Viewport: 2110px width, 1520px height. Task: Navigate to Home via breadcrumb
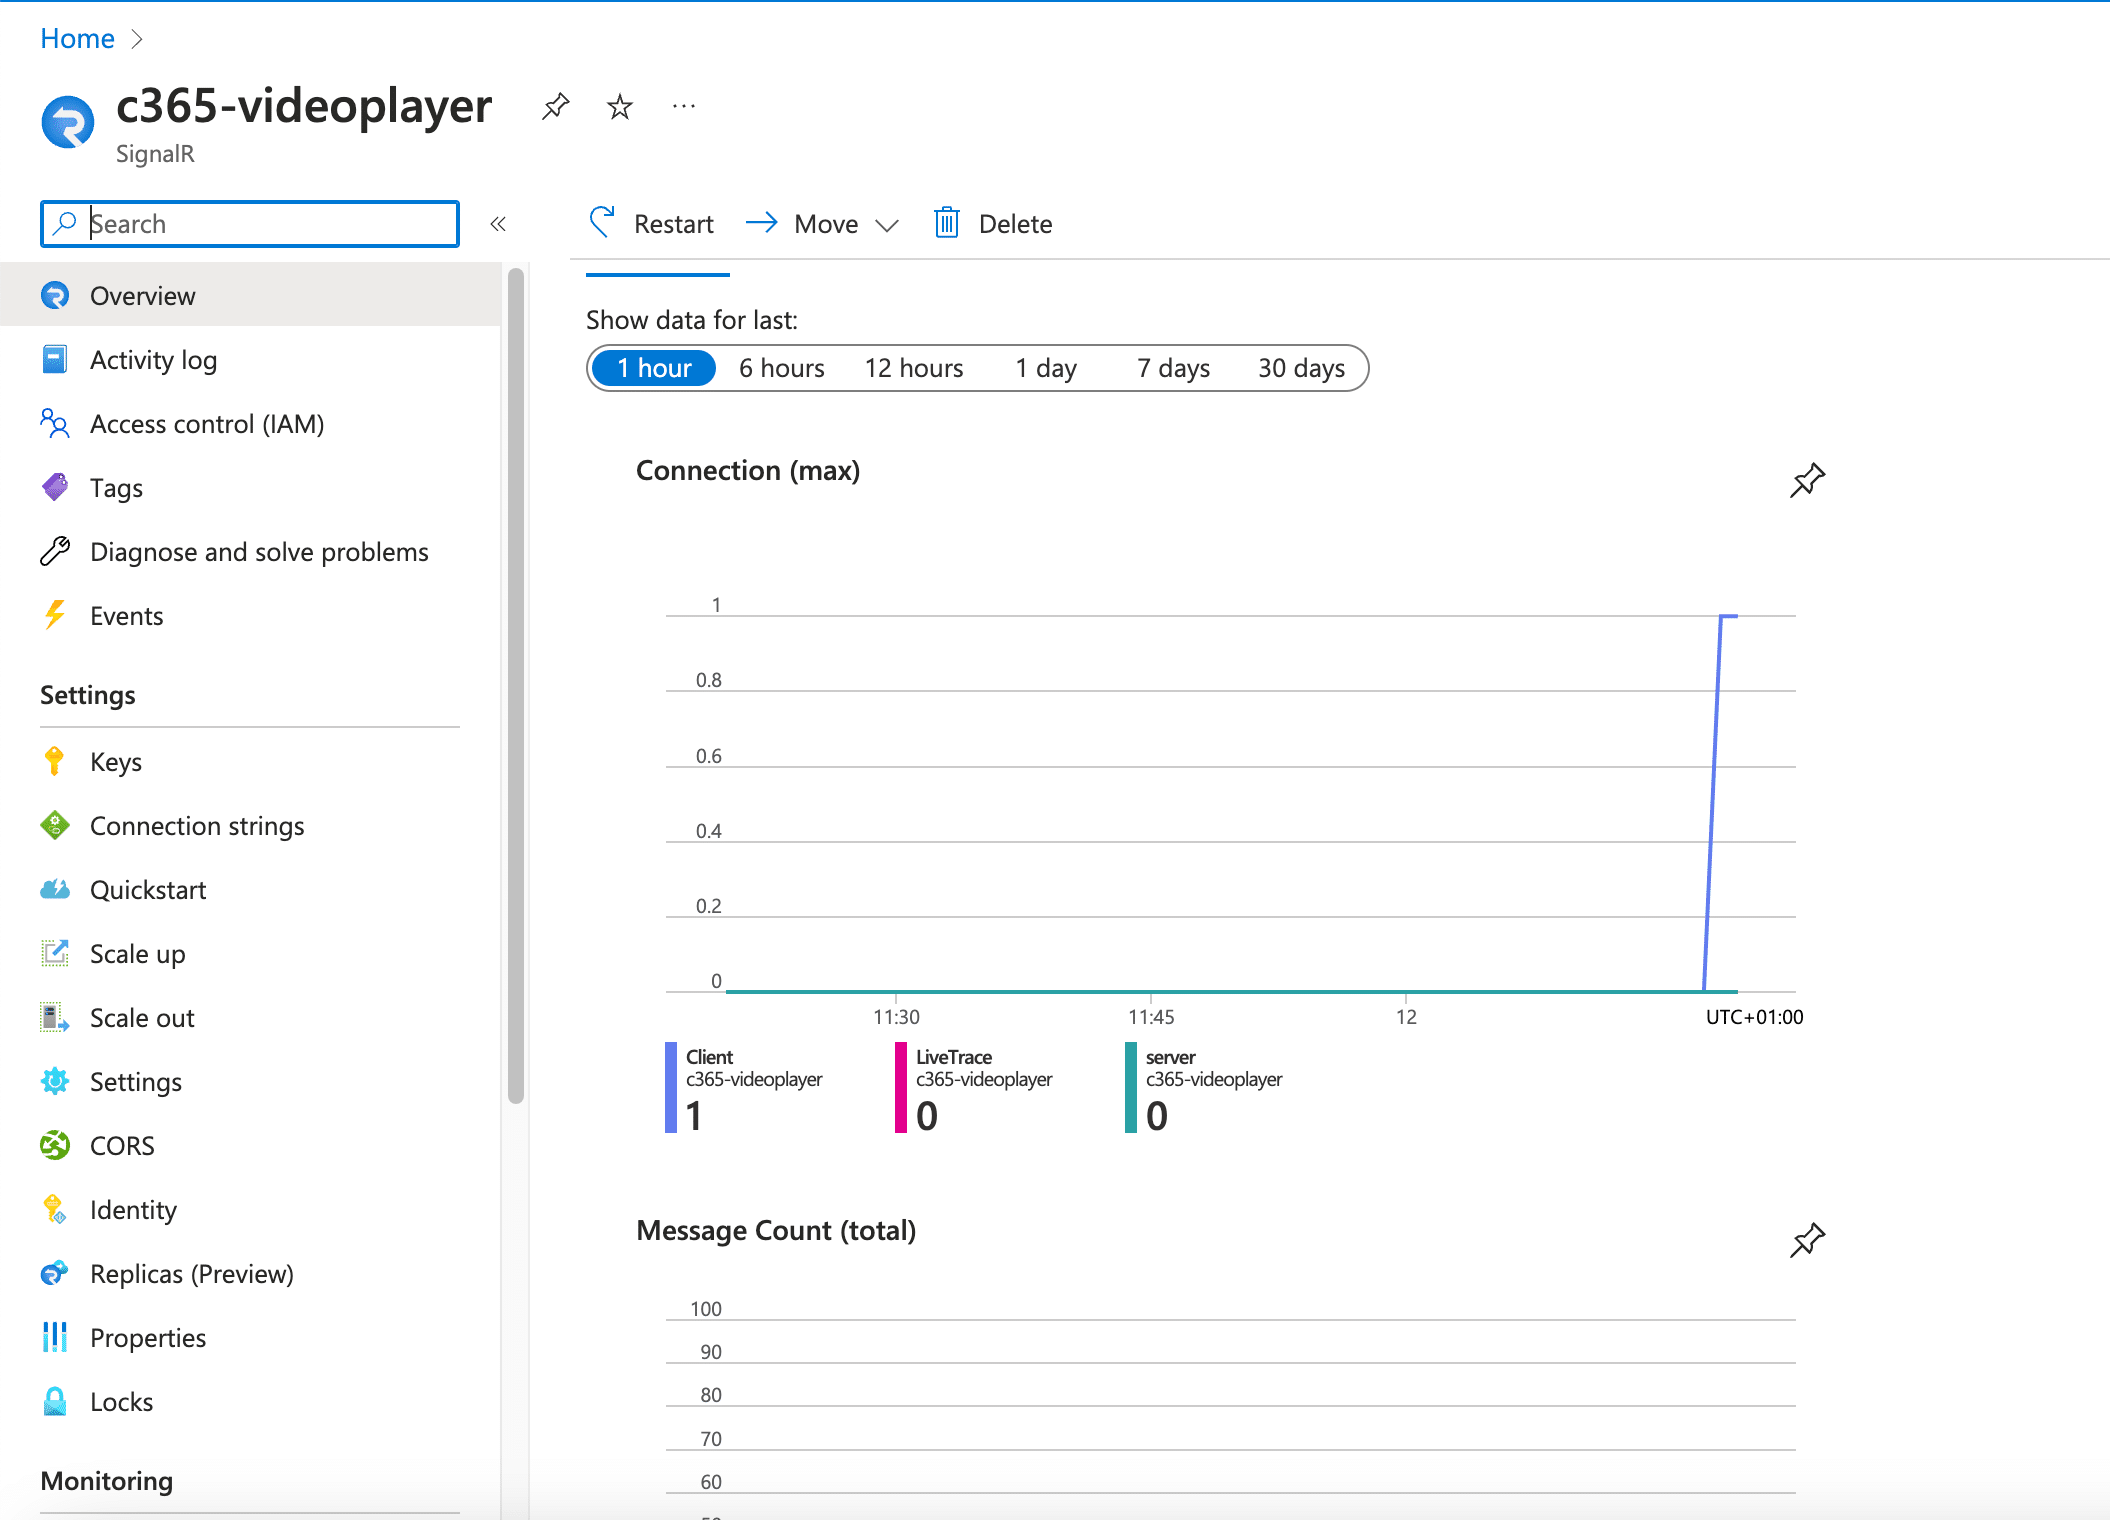click(77, 38)
